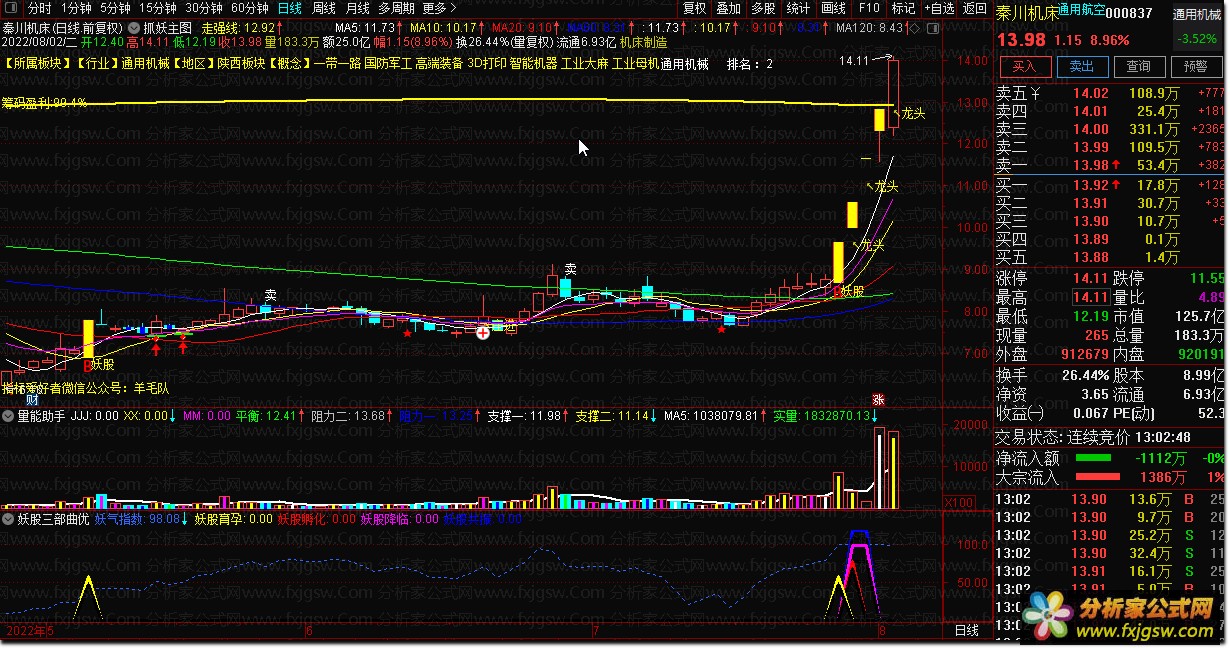Open the 复权 adjustment menu
This screenshot has height=648, width=1230.
[x=694, y=8]
